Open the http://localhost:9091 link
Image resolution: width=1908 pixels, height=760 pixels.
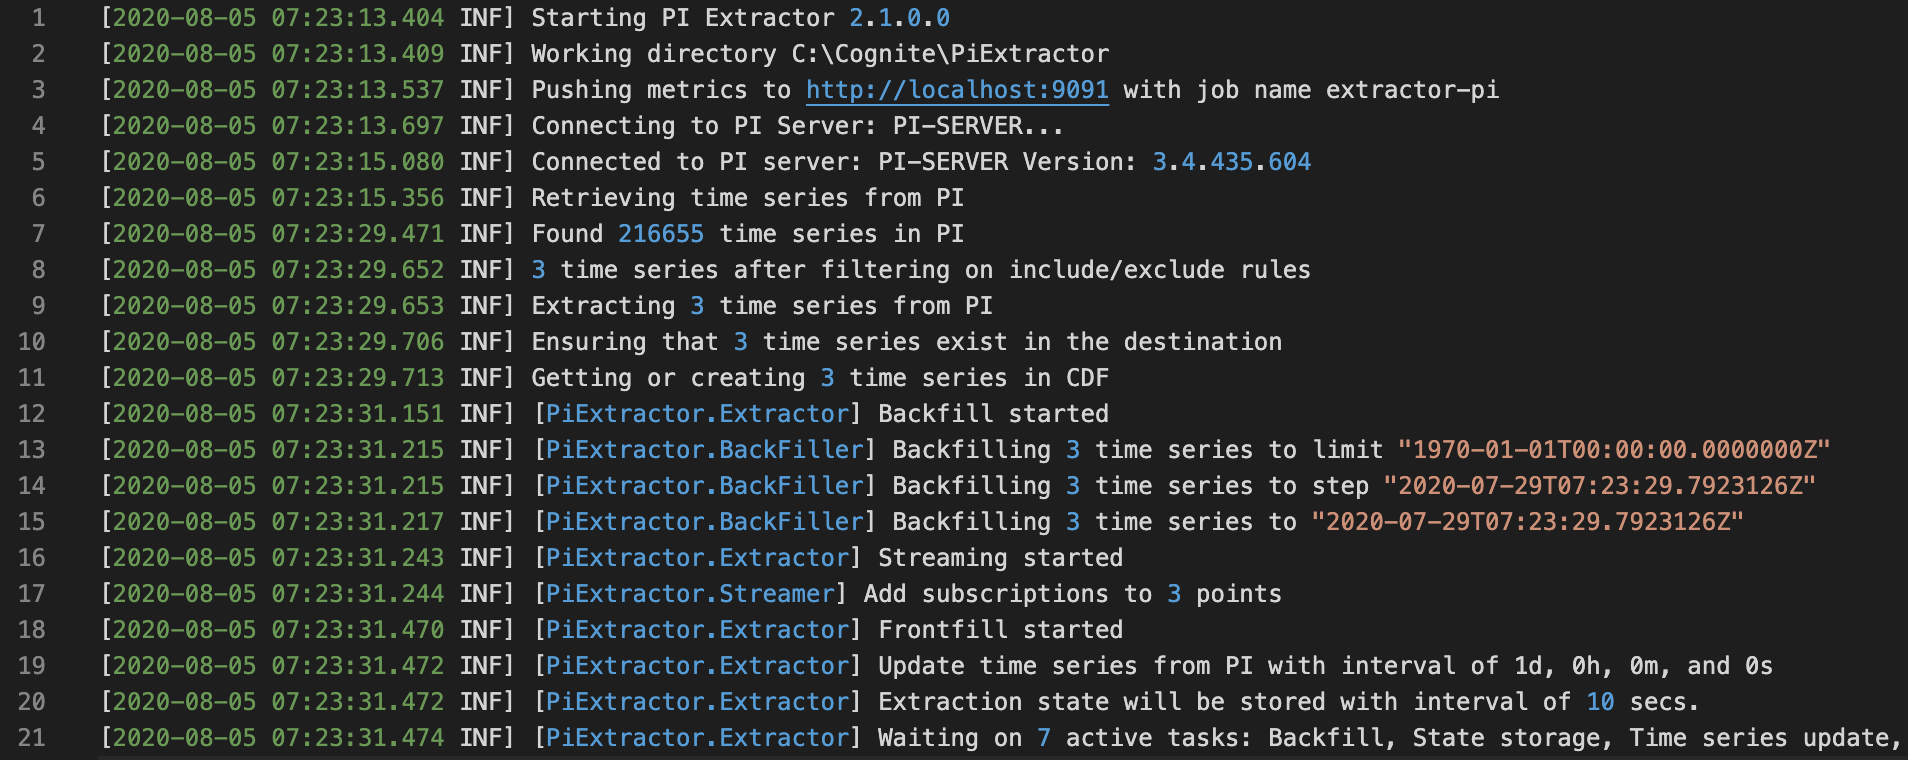[x=957, y=90]
